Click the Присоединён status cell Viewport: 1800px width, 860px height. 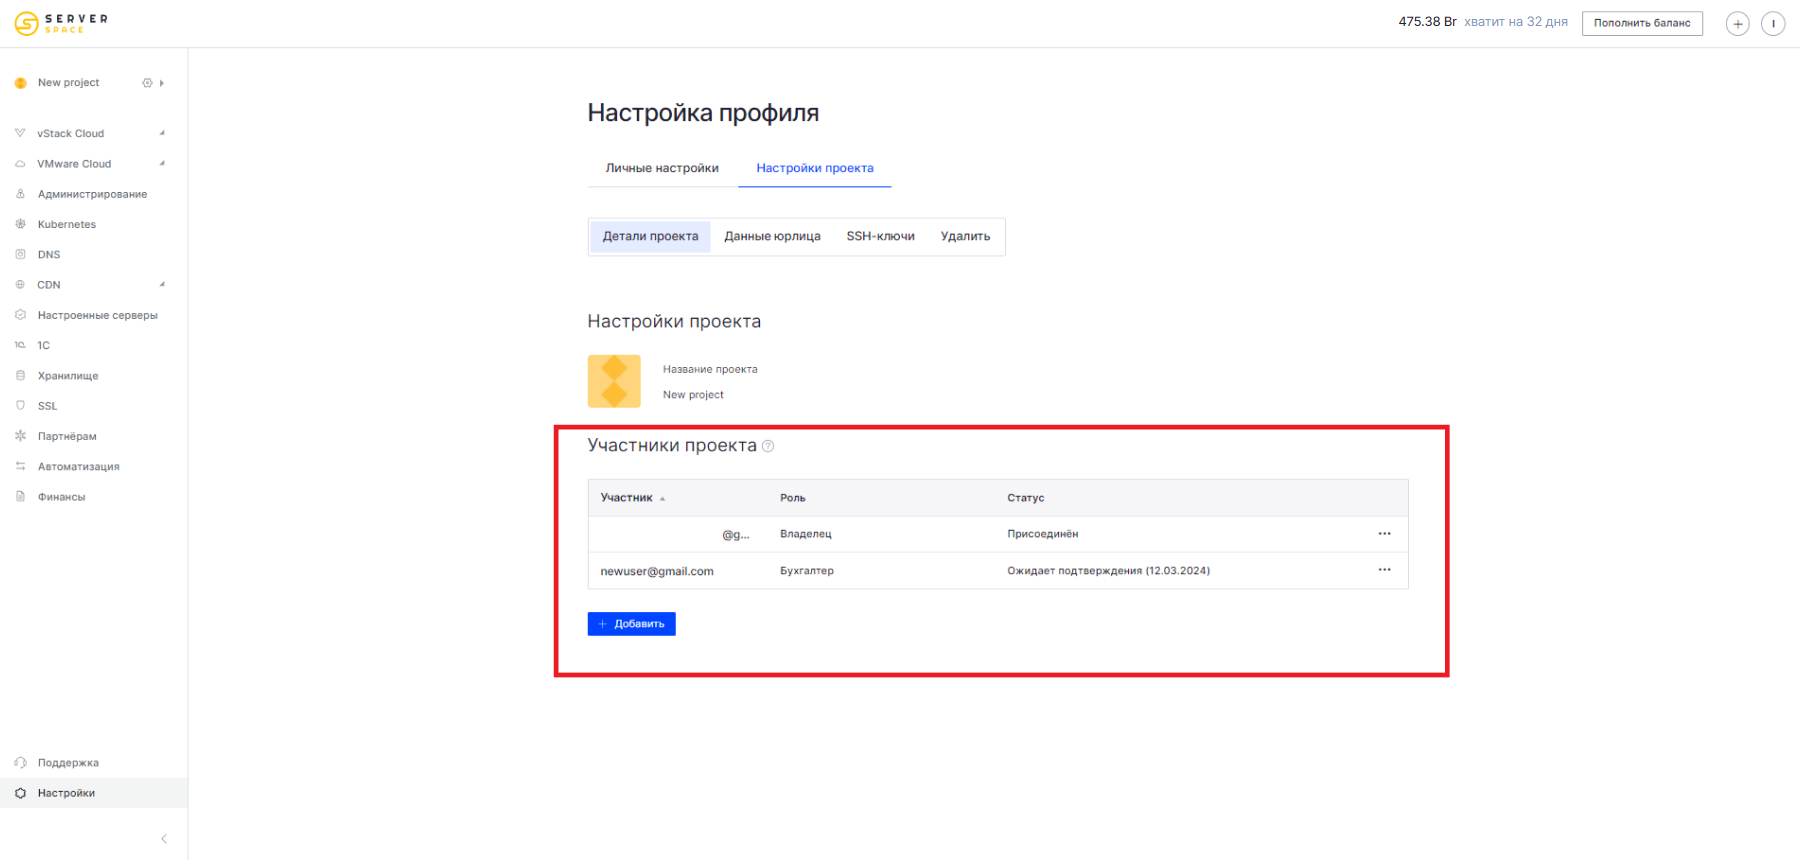1043,534
